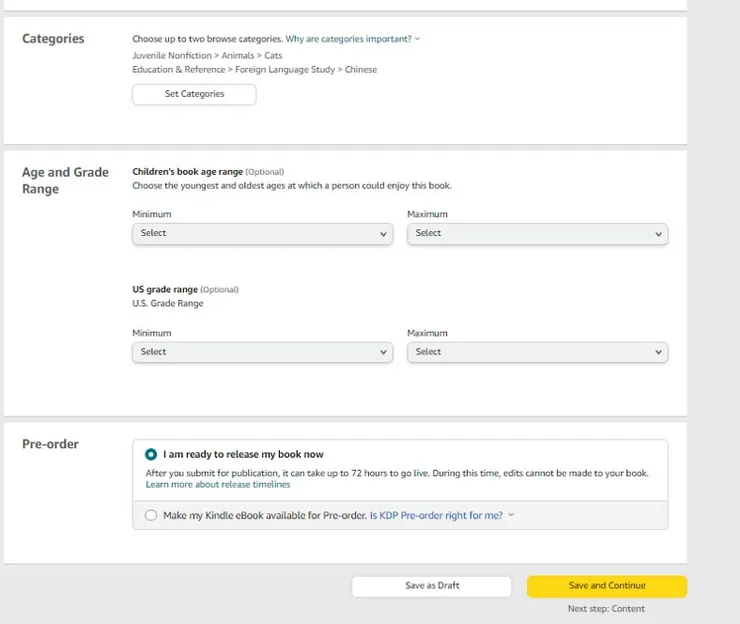Expand chevron beside 'Why are categories important?'
This screenshot has width=740, height=624.
pyautogui.click(x=418, y=39)
